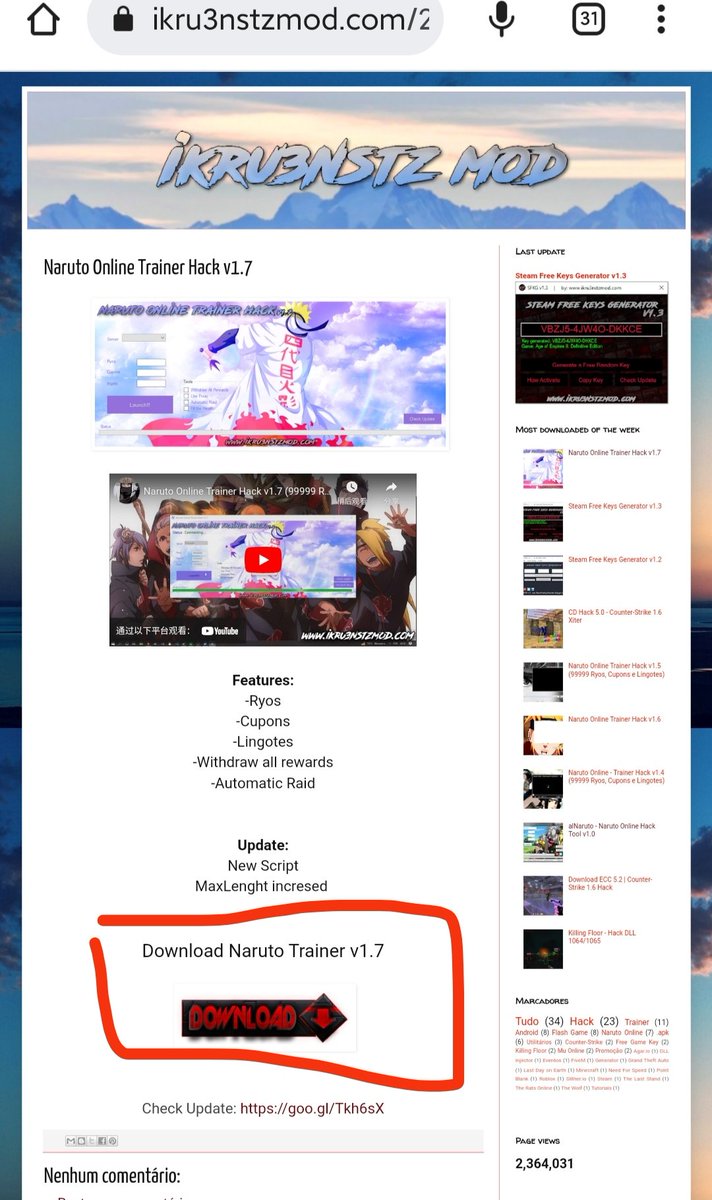Click the BlogThis share icon
712x1200 pixels.
tap(81, 1141)
